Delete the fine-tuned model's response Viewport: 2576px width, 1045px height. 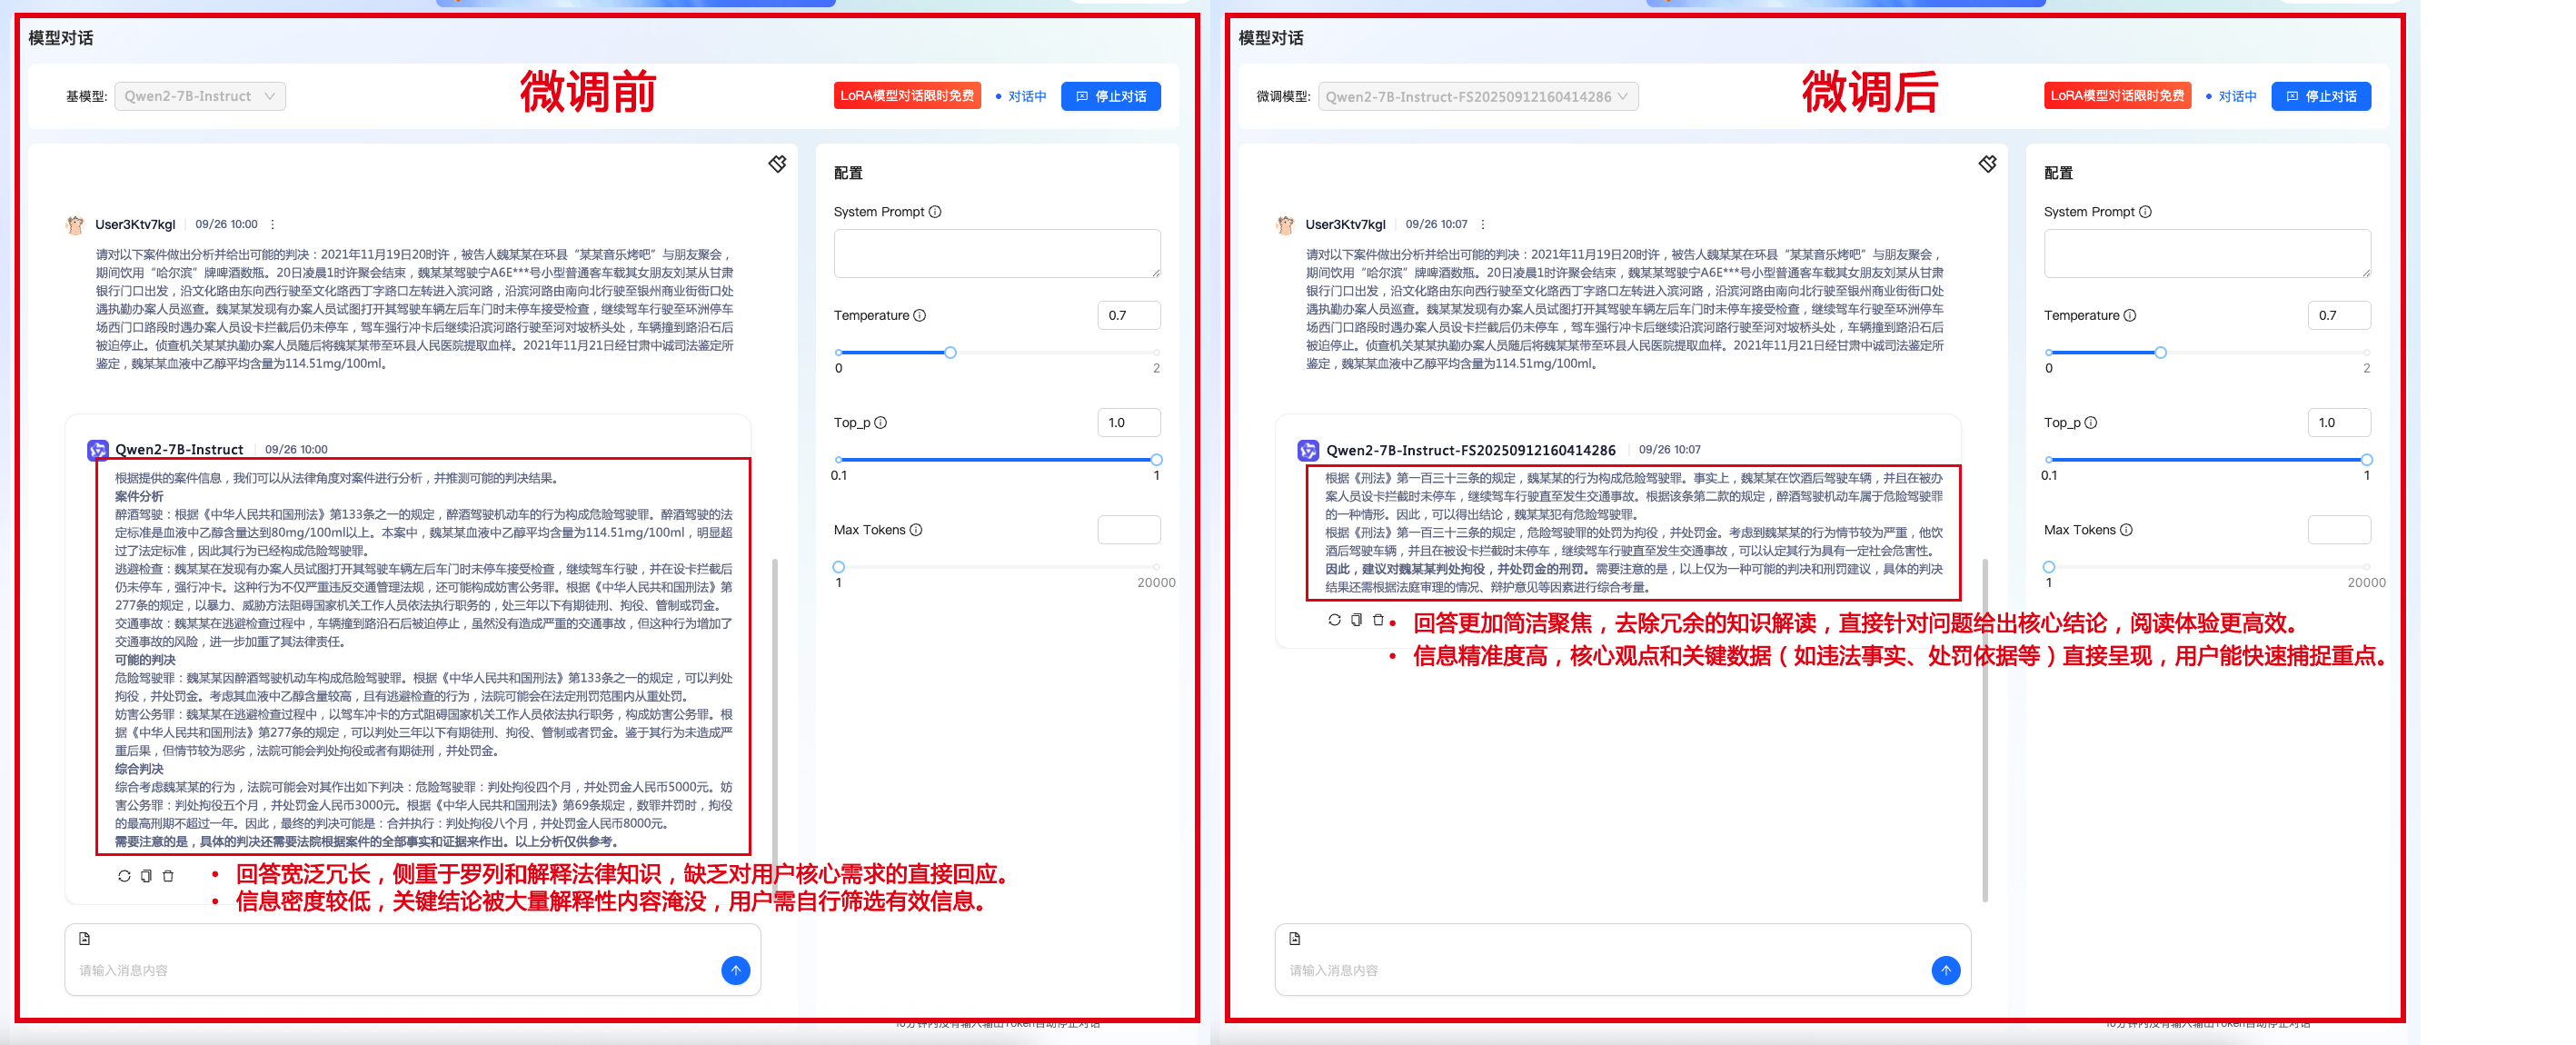(1380, 620)
